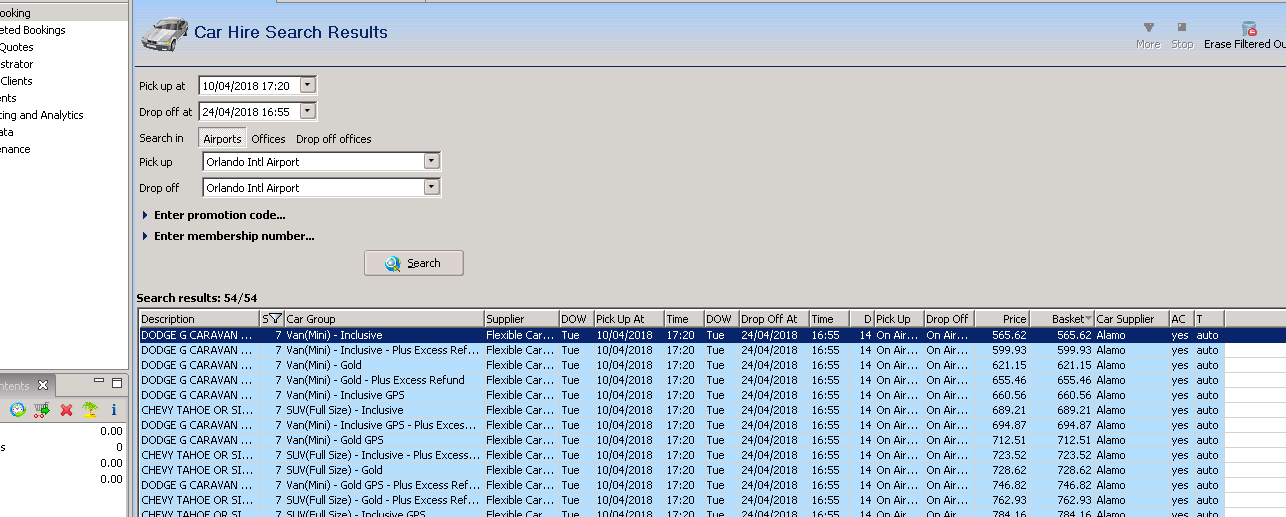Image resolution: width=1286 pixels, height=517 pixels.
Task: Open the Drop off at date dropdown arrow
Action: (308, 111)
